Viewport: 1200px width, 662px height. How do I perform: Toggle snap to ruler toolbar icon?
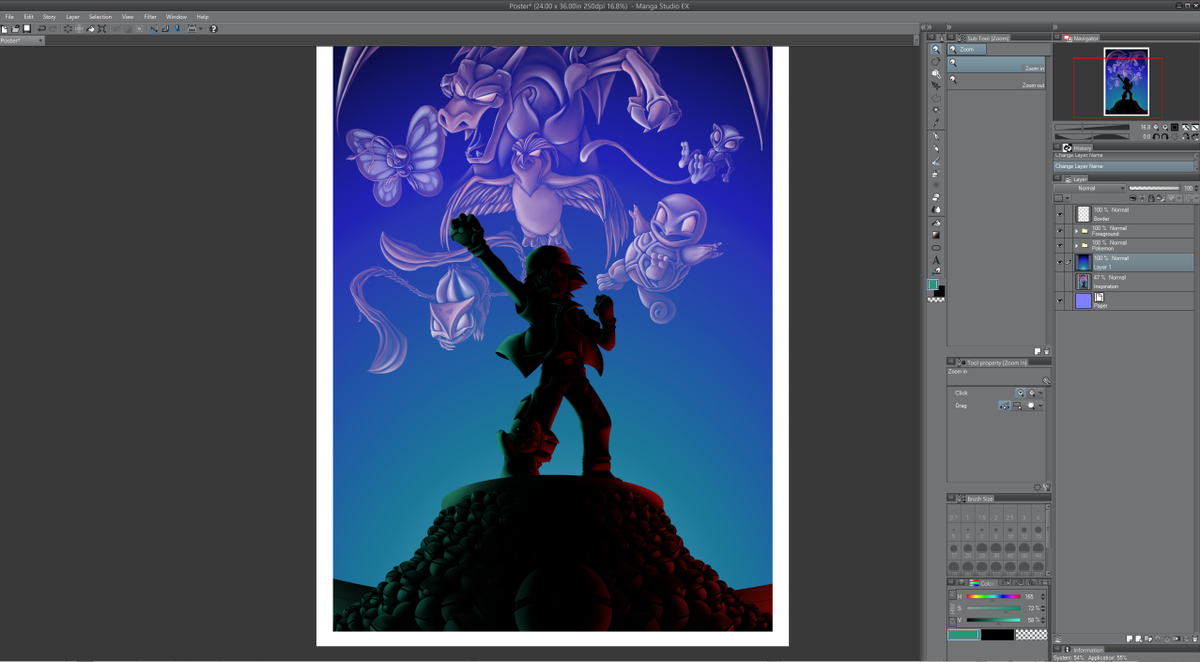pyautogui.click(x=154, y=29)
